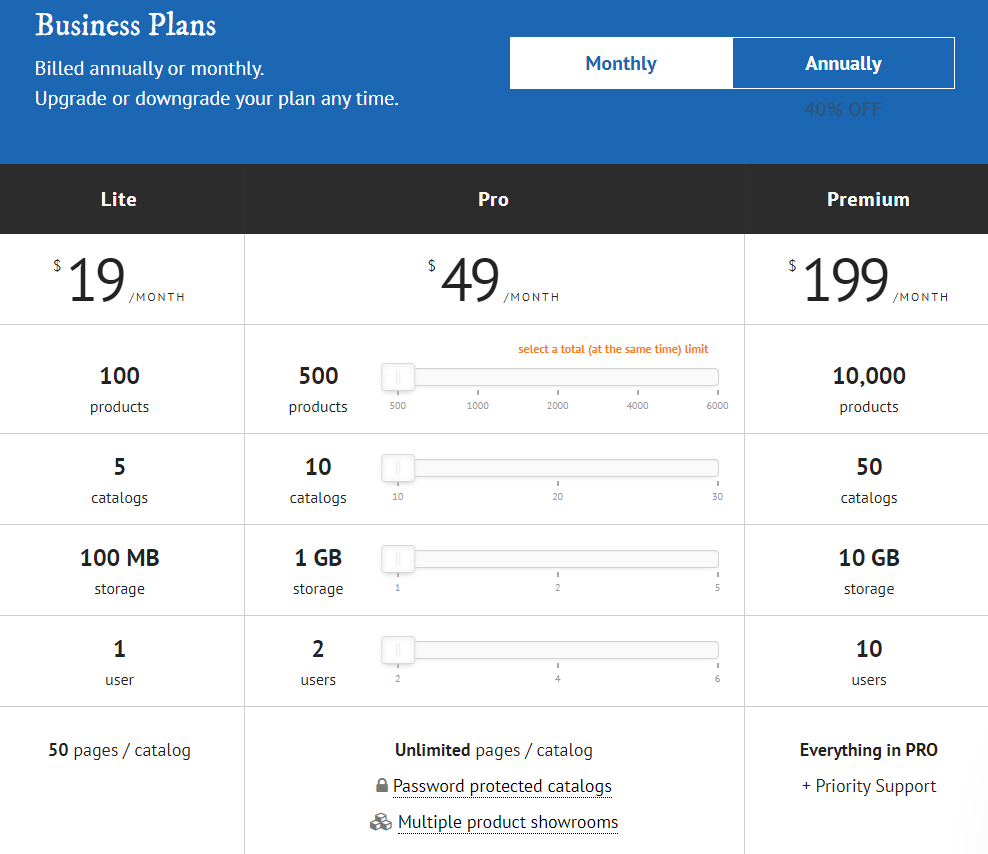Select the 6 mark on users slider
The image size is (988, 854).
tap(716, 679)
